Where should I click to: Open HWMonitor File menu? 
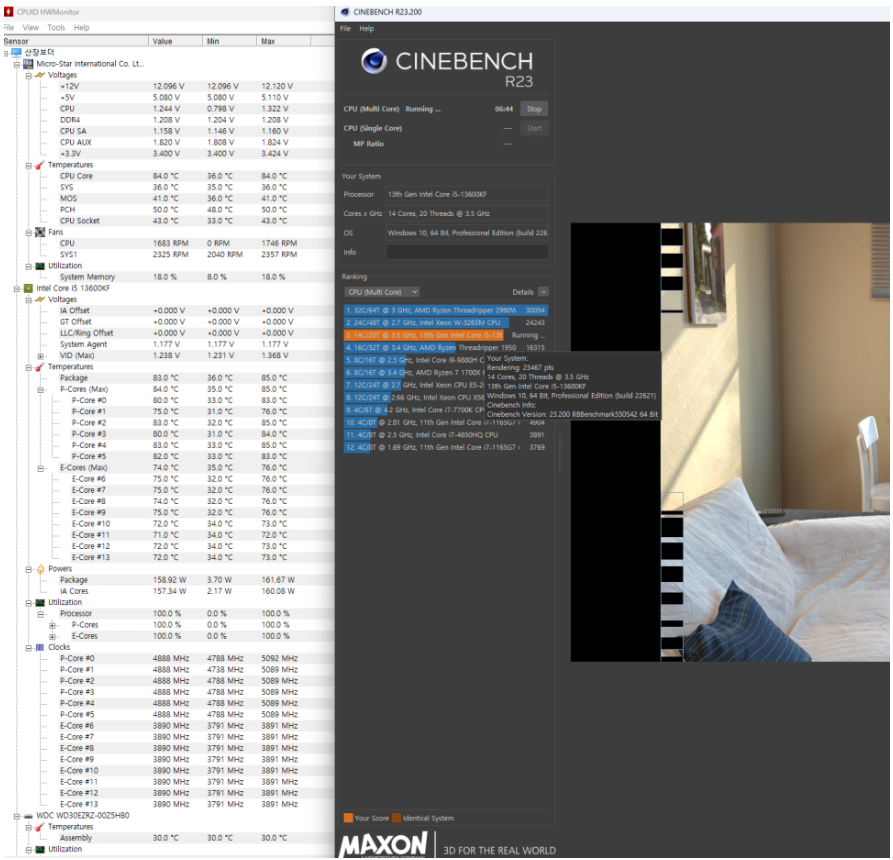[9, 27]
